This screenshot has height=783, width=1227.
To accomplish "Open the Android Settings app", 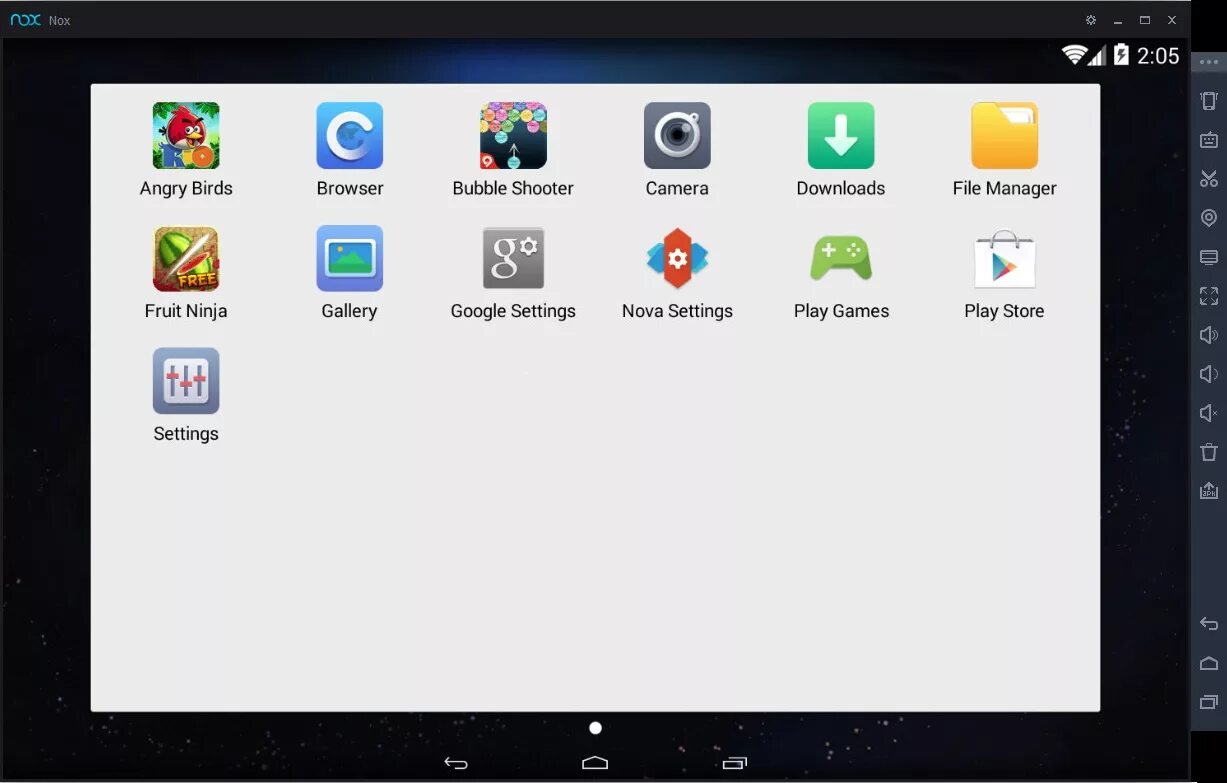I will (186, 381).
